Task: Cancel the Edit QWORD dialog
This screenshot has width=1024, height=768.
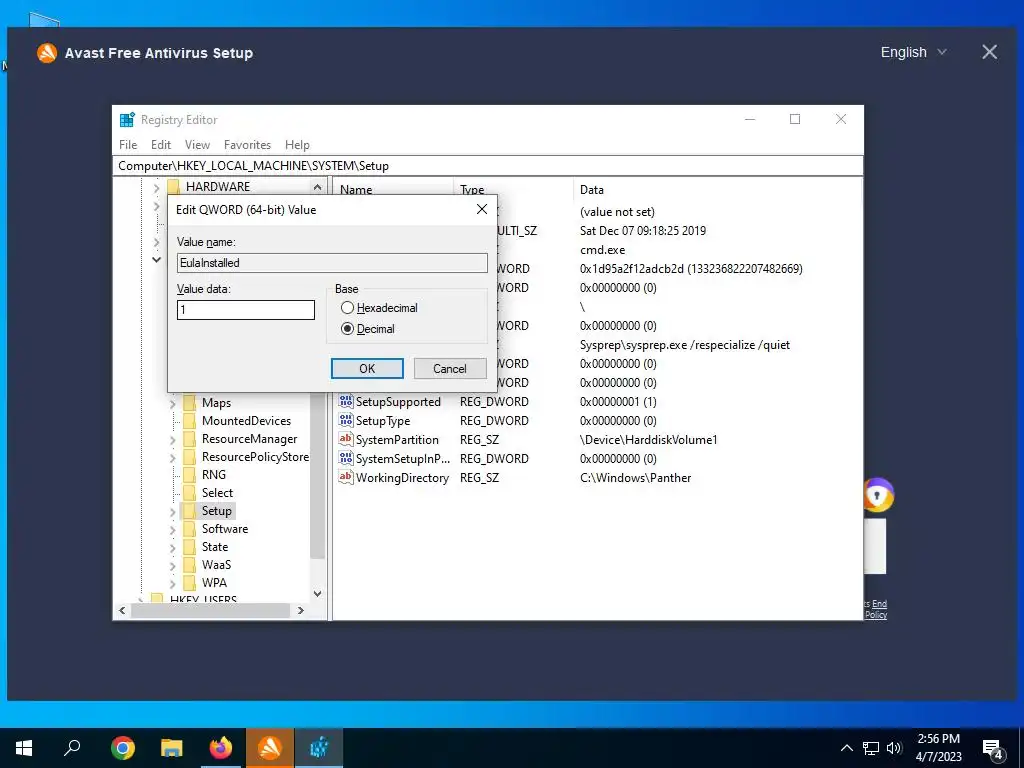Action: click(x=450, y=368)
